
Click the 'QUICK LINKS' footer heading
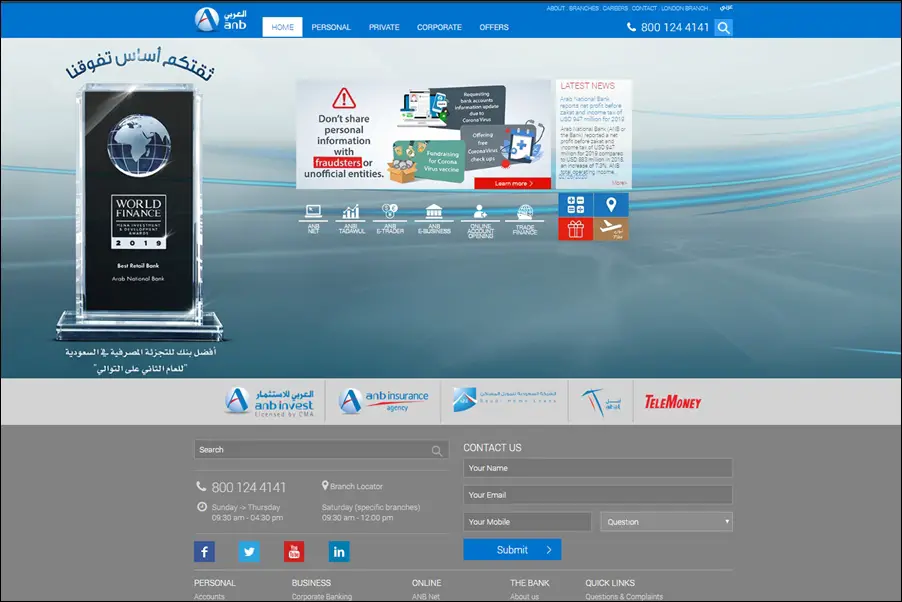coord(610,583)
